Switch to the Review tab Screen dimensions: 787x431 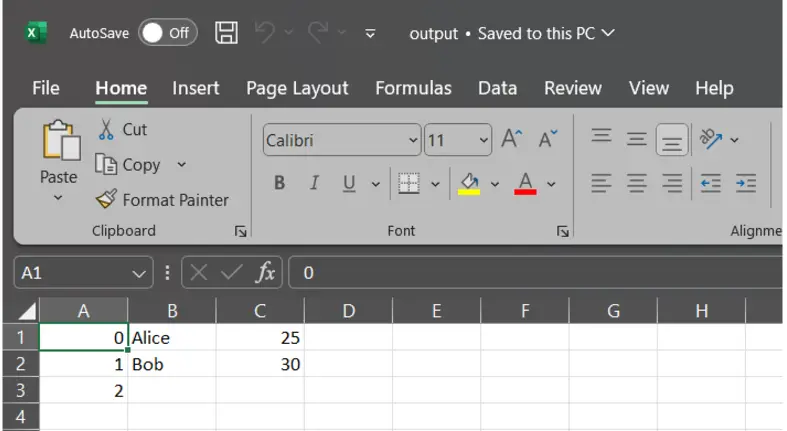[573, 88]
